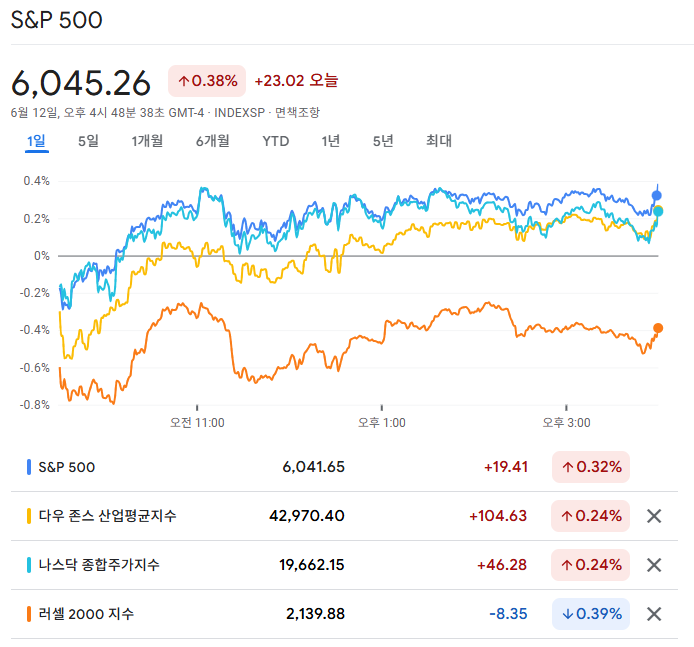Click the 0.4% axis label
694x647 pixels.
36,181
